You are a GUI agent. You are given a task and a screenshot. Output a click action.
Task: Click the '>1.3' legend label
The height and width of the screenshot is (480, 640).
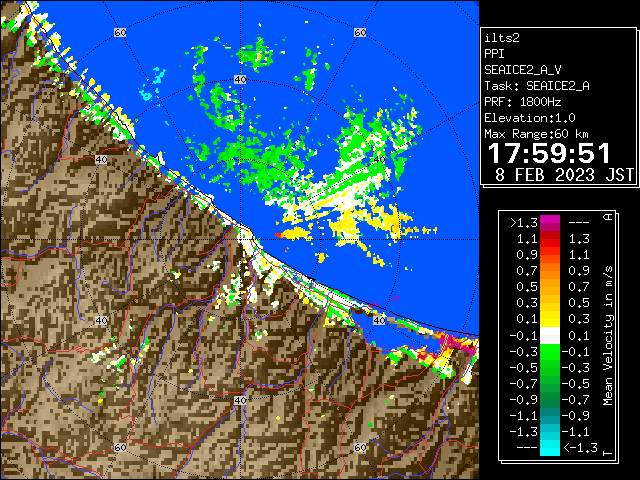click(523, 223)
